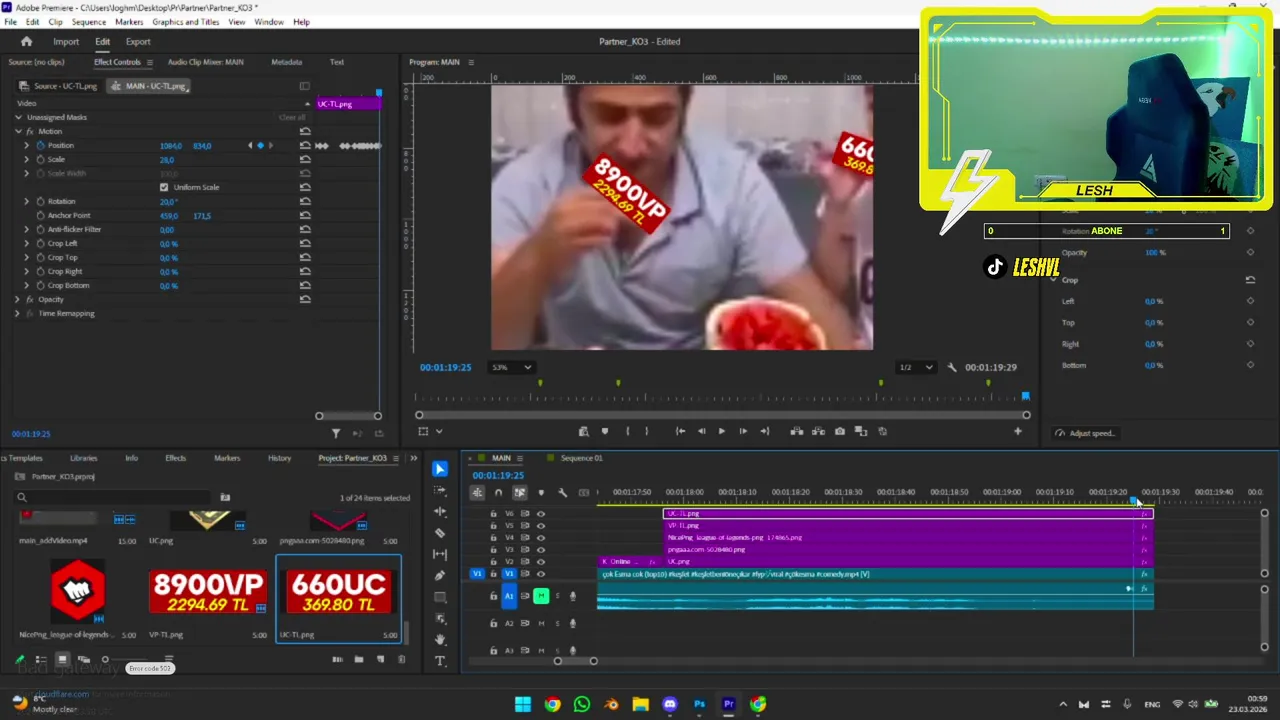This screenshot has width=1280, height=720.
Task: Select the Razor tool
Action: tap(440, 533)
